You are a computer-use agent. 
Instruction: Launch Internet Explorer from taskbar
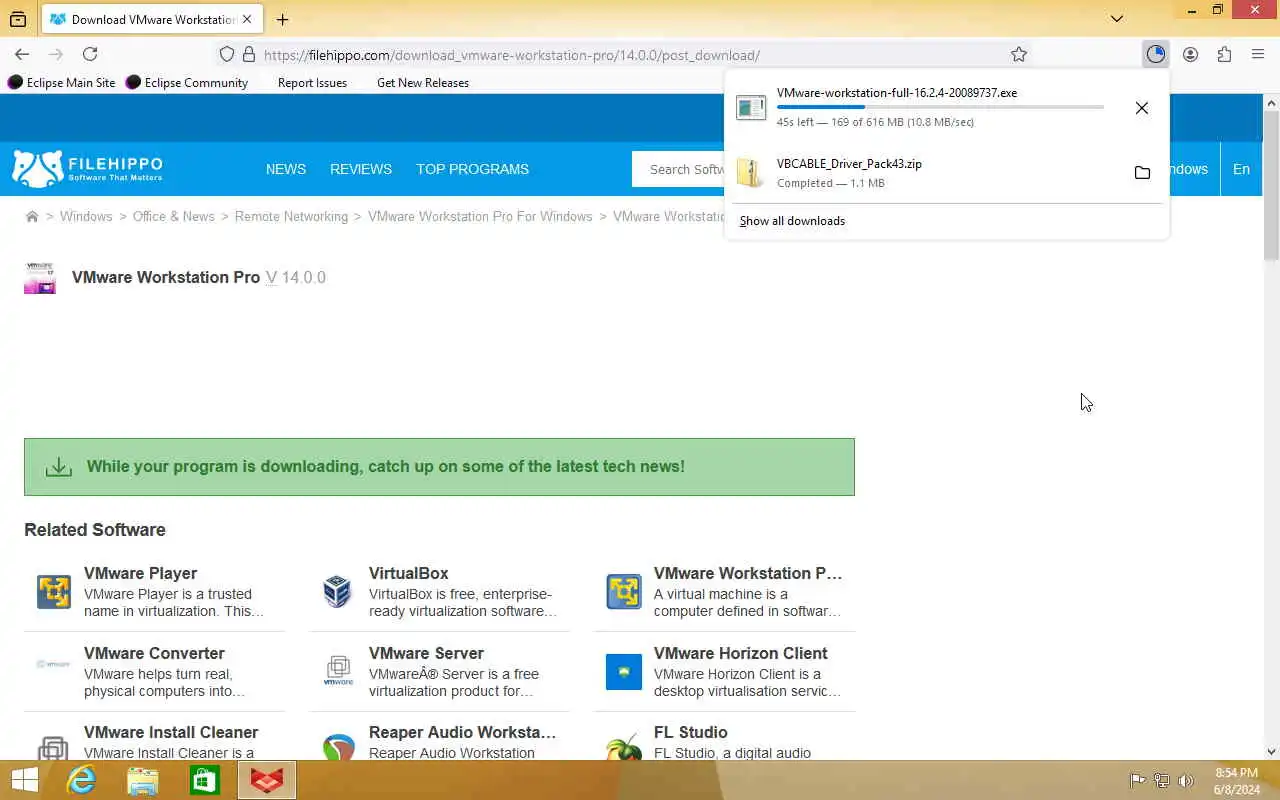tap(81, 780)
